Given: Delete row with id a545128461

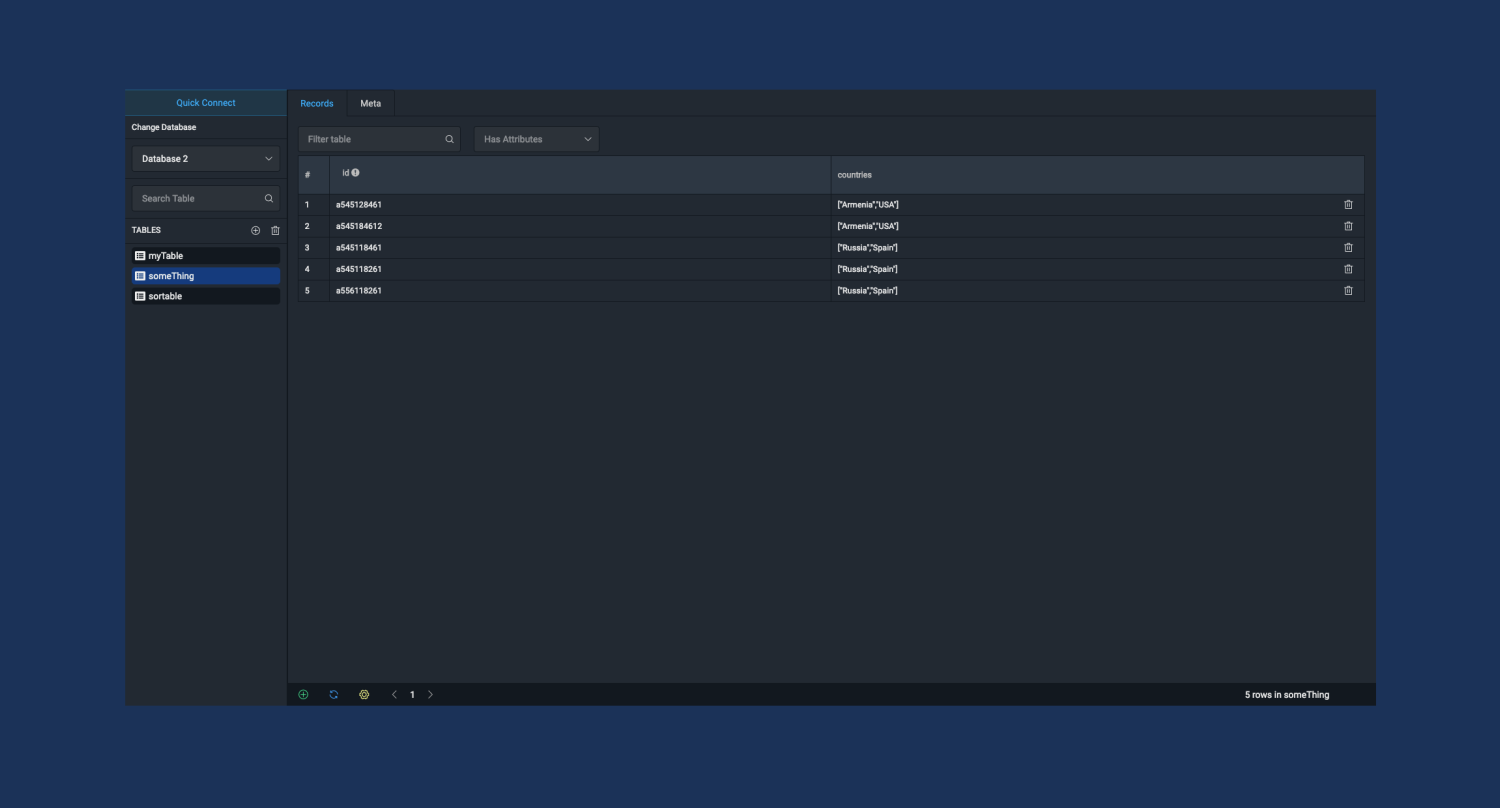Looking at the screenshot, I should 1348,204.
